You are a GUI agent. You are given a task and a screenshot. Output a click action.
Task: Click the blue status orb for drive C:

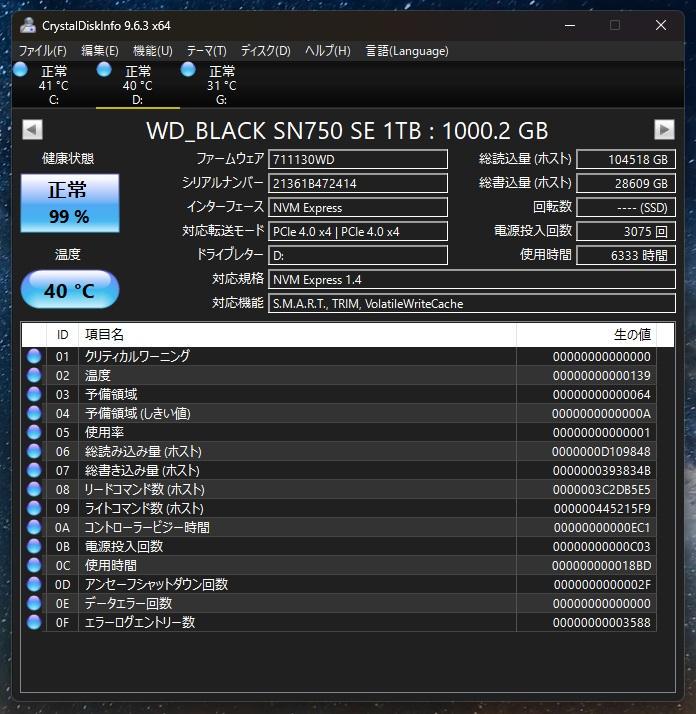[20, 70]
